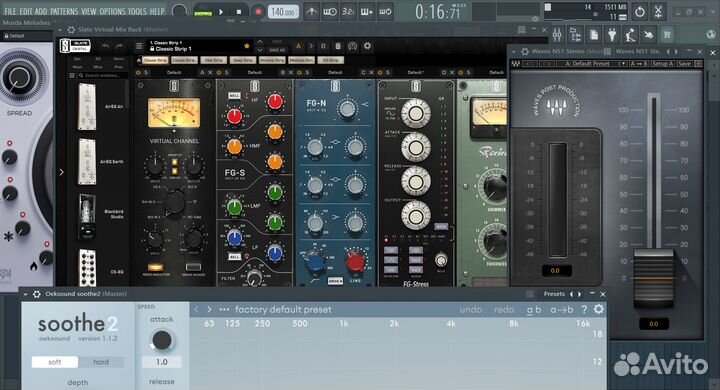Toggle HF Bell switch on FG-S
Screen dimensions: 720x390
tap(234, 96)
